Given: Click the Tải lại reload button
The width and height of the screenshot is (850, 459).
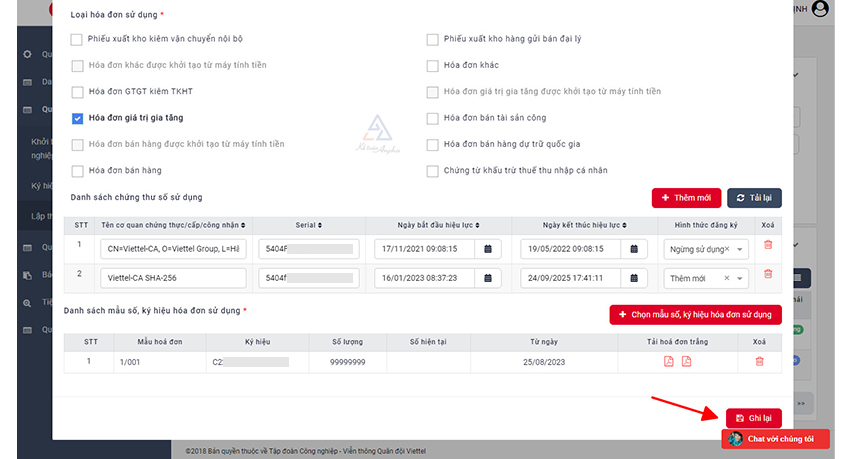Looking at the screenshot, I should (754, 198).
